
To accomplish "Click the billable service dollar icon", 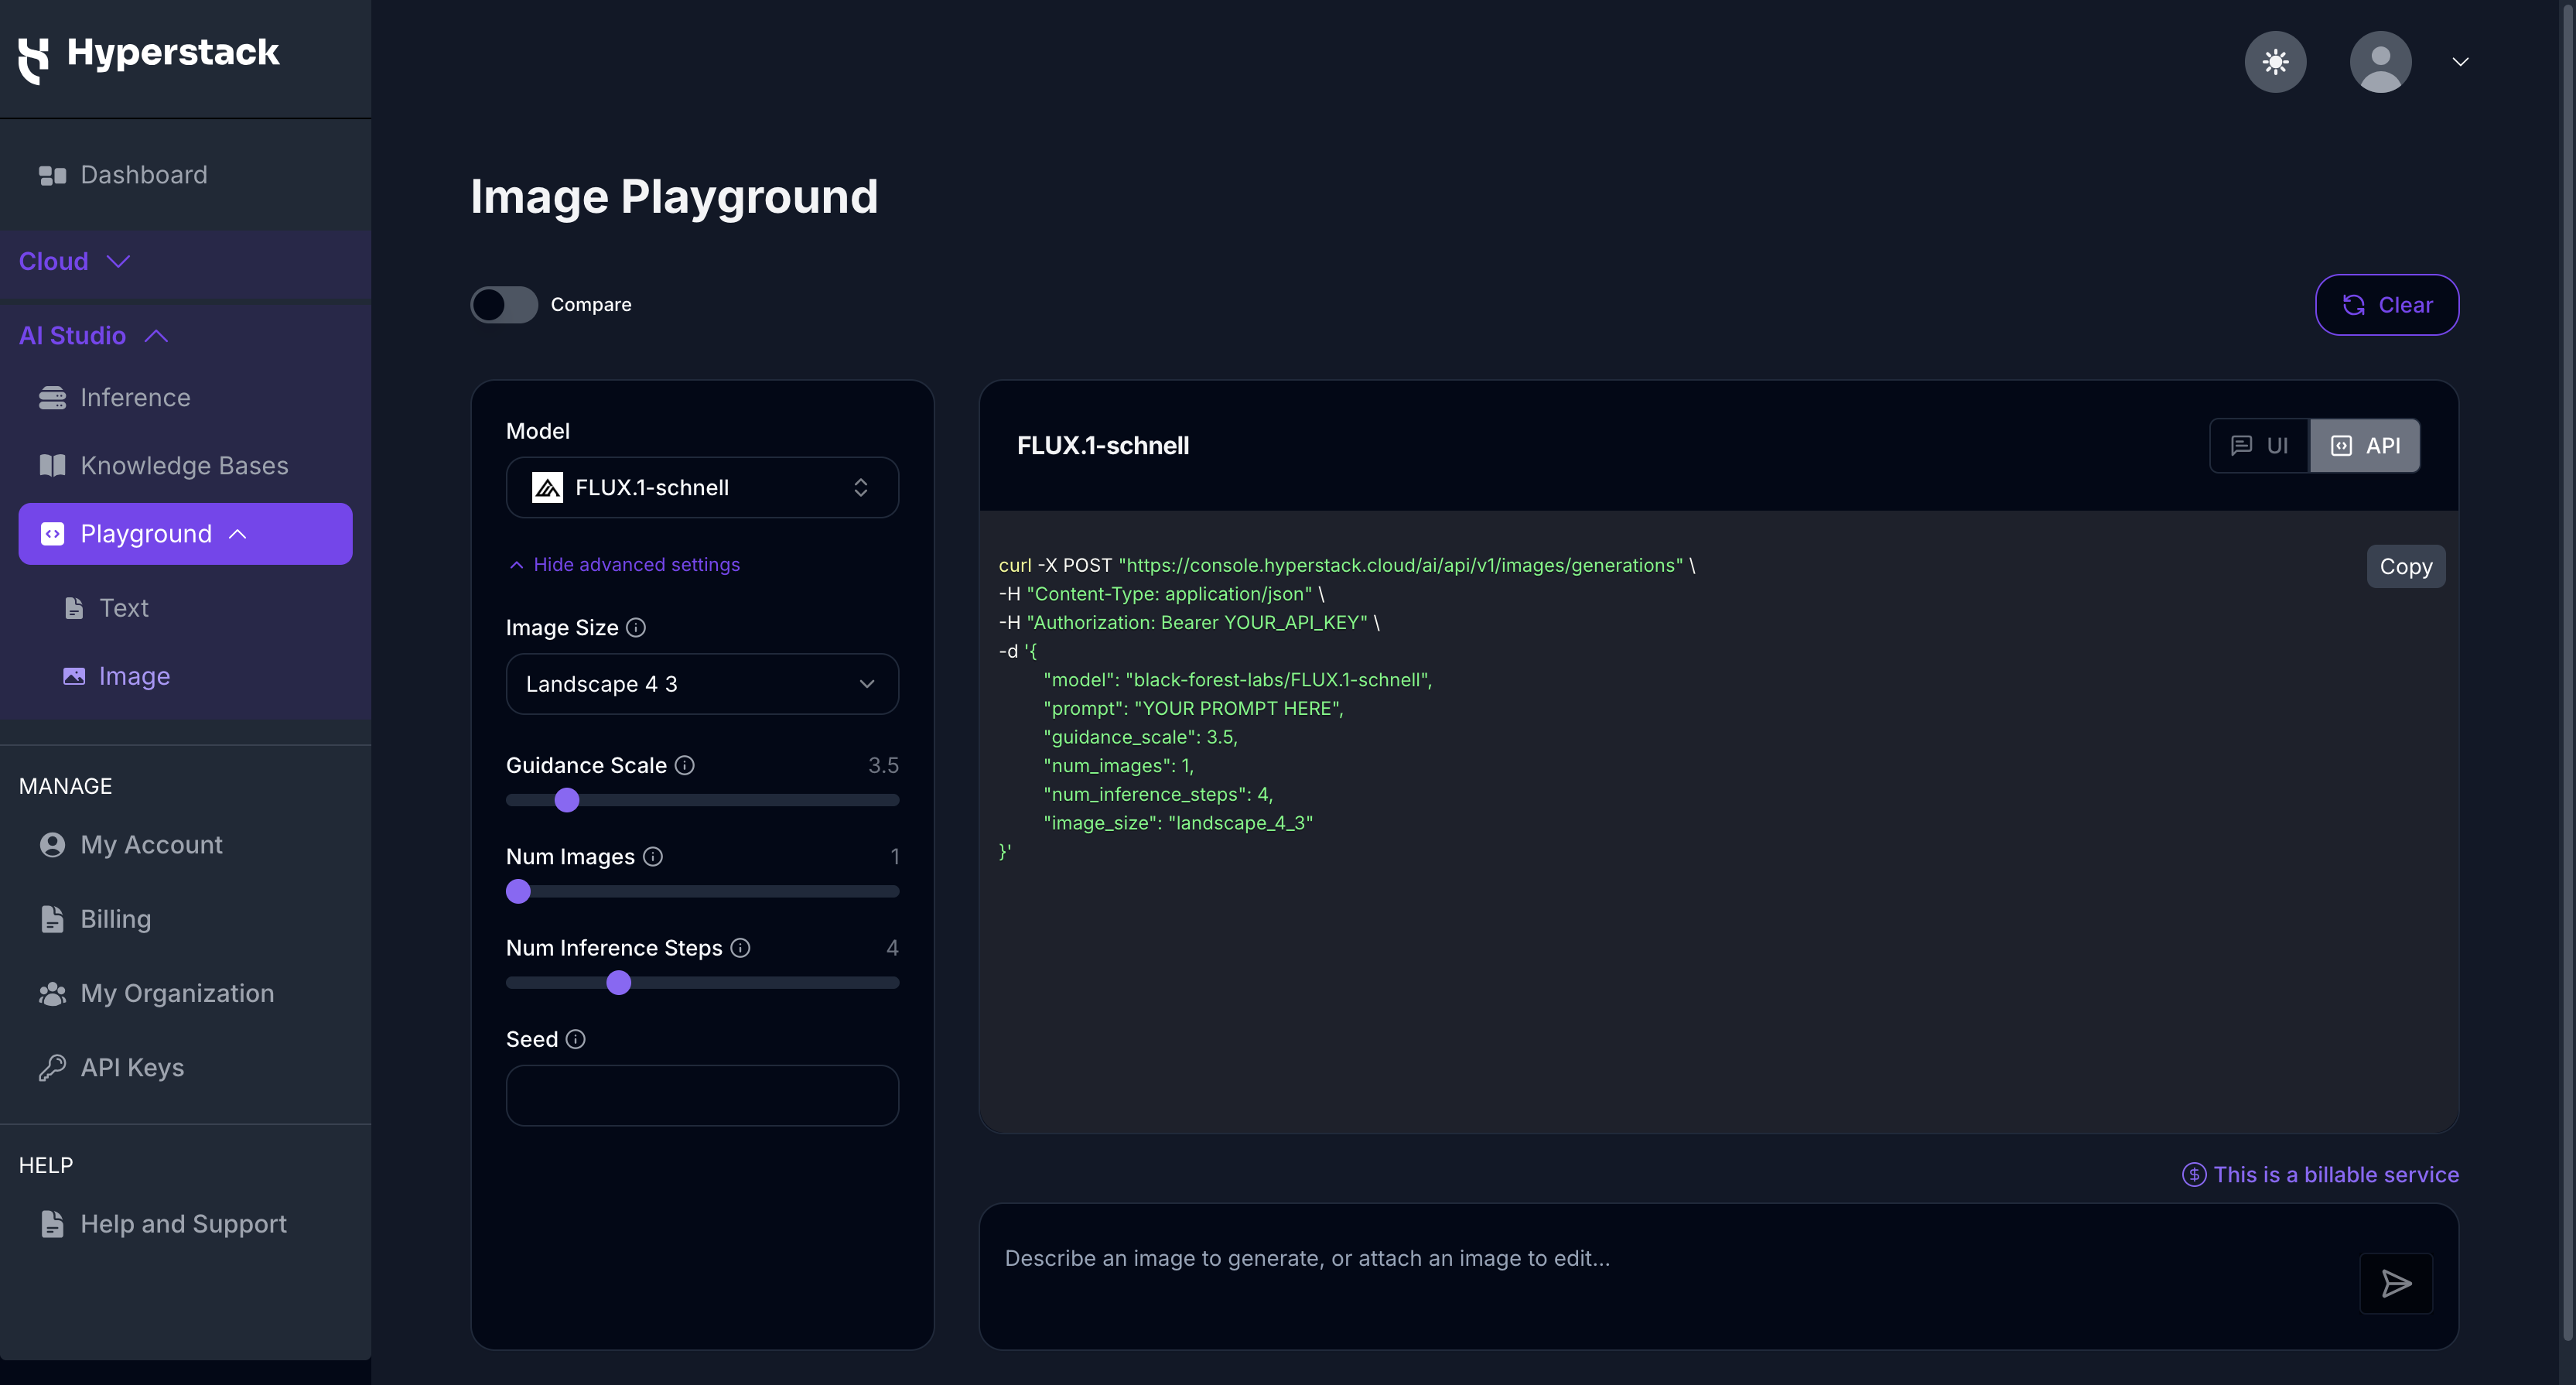I will point(2194,1175).
